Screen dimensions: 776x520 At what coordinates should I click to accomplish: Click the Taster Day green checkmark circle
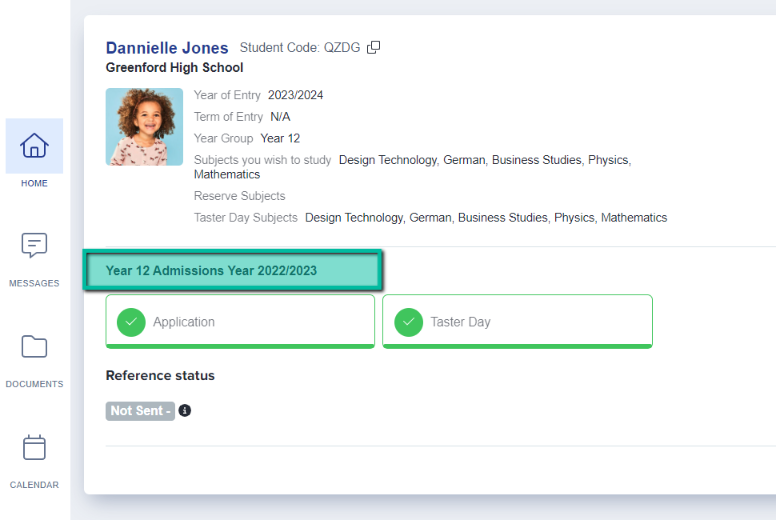408,322
